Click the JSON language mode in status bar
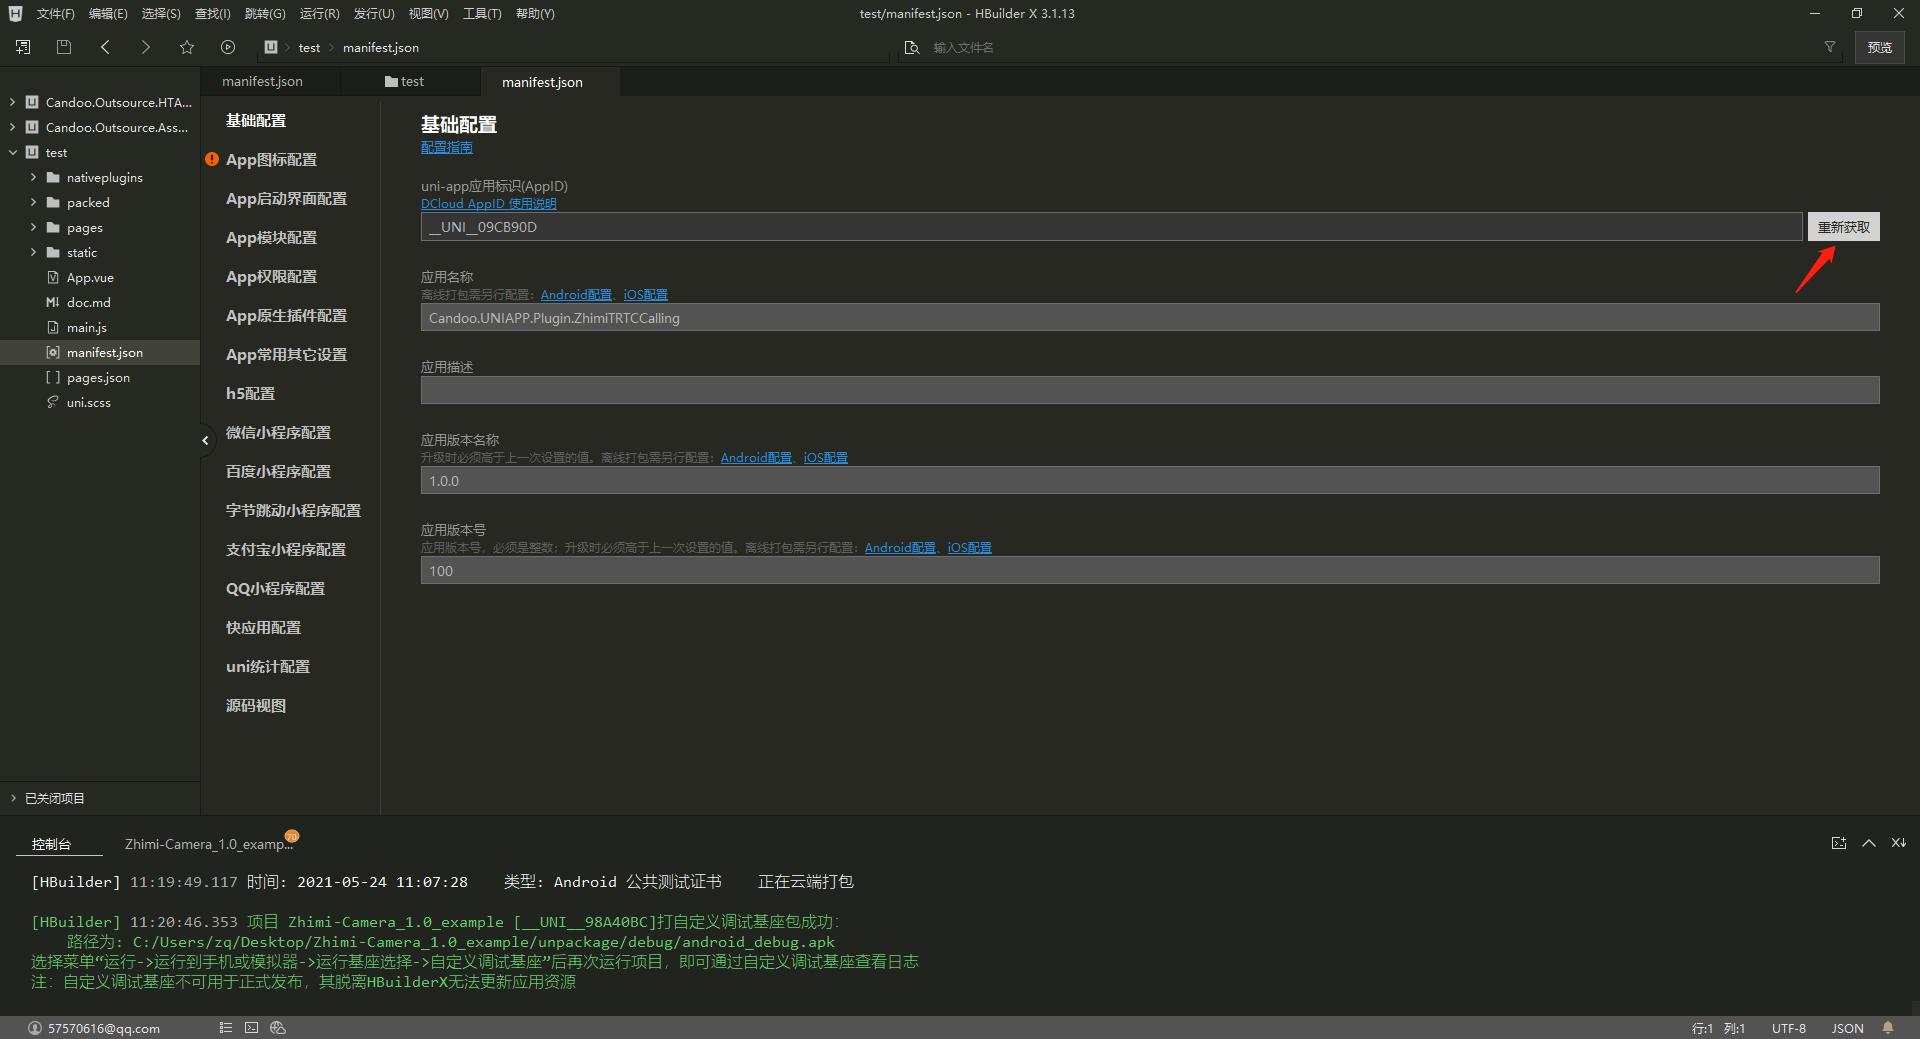 (x=1847, y=1028)
